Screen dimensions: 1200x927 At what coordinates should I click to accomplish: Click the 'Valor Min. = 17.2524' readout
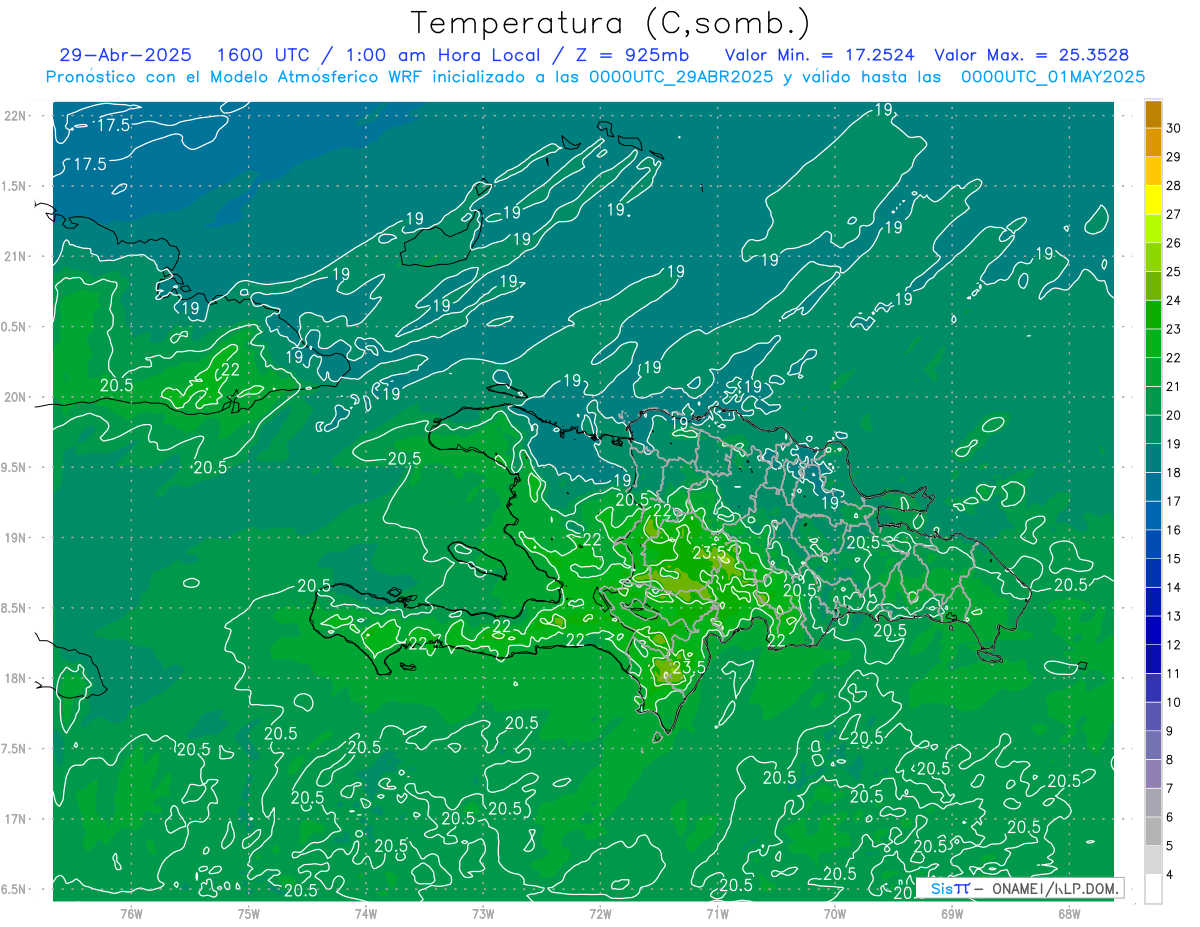click(x=819, y=56)
